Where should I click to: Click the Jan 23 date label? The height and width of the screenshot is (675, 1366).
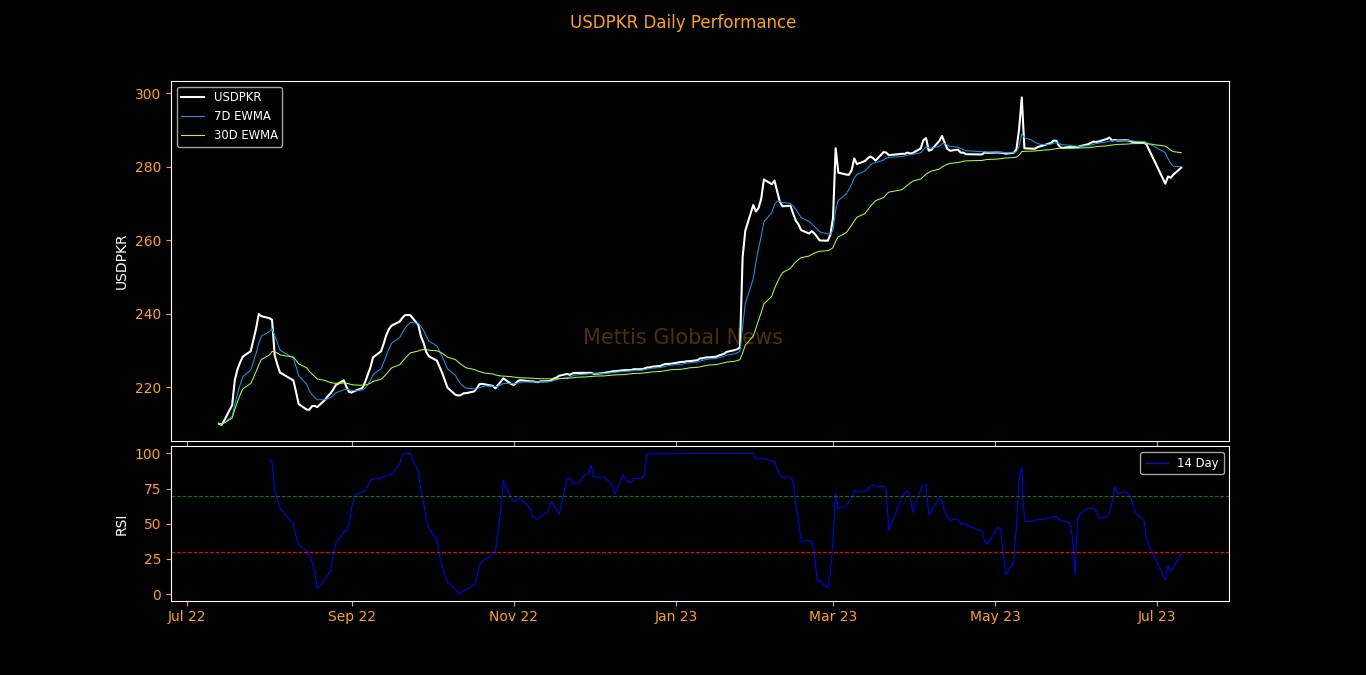(x=676, y=617)
